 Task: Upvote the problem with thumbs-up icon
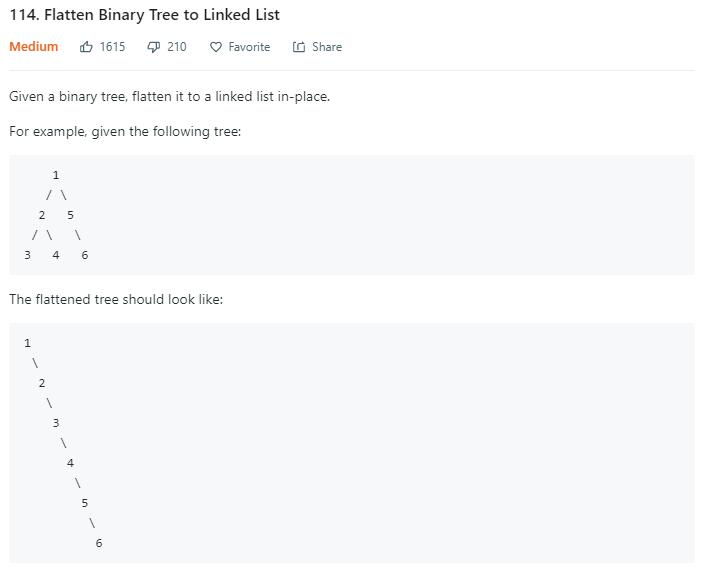tap(86, 46)
